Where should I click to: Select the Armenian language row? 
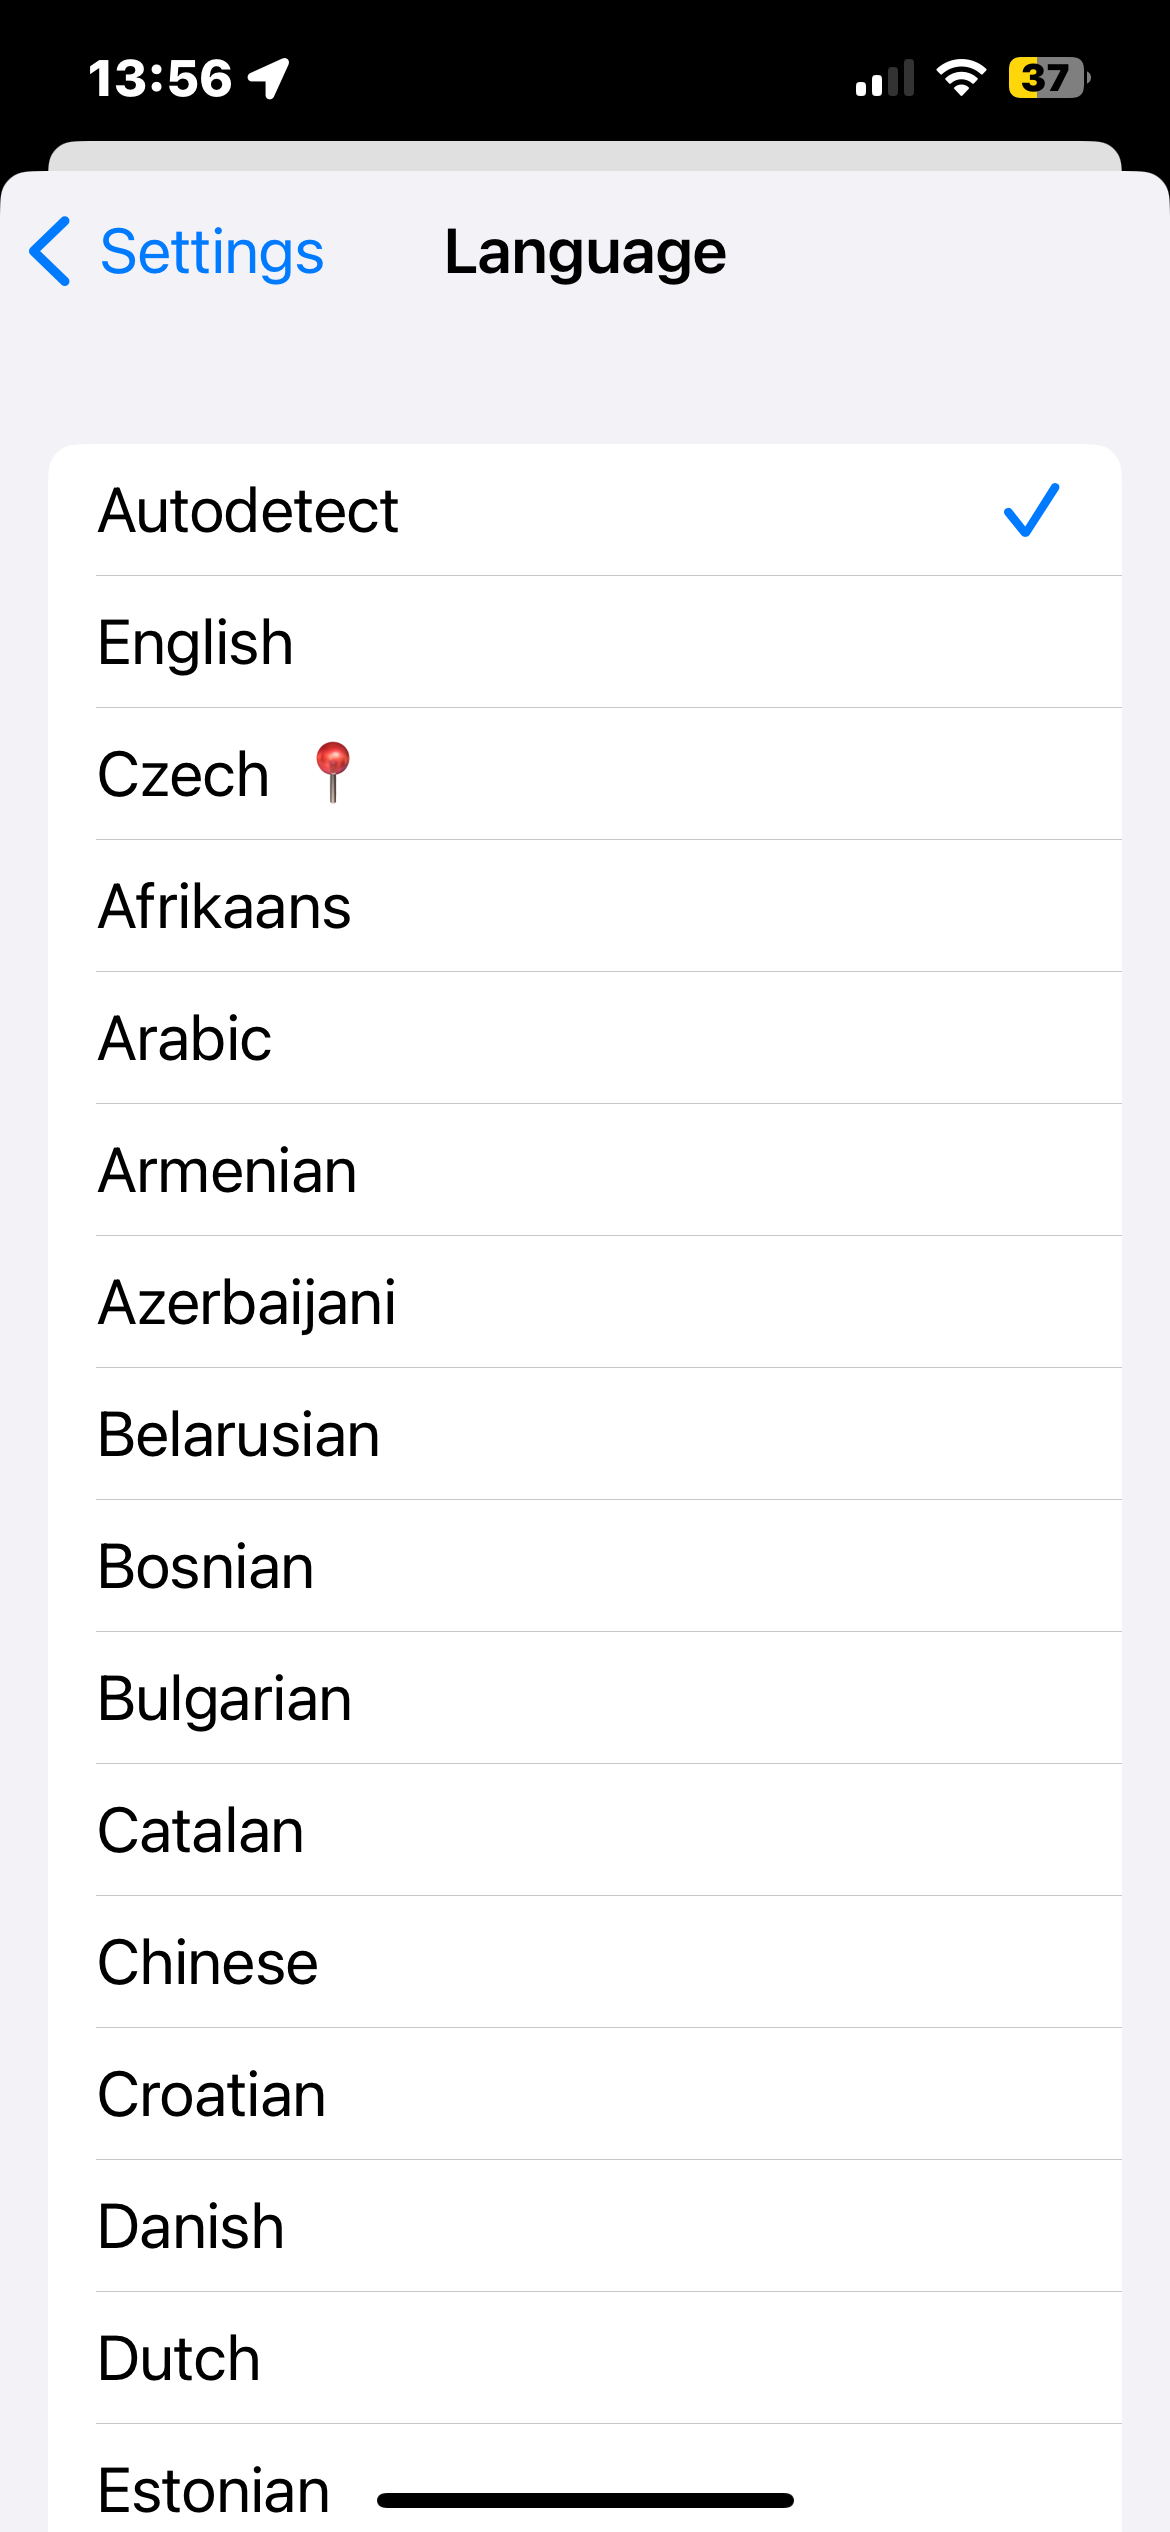(x=228, y=1171)
